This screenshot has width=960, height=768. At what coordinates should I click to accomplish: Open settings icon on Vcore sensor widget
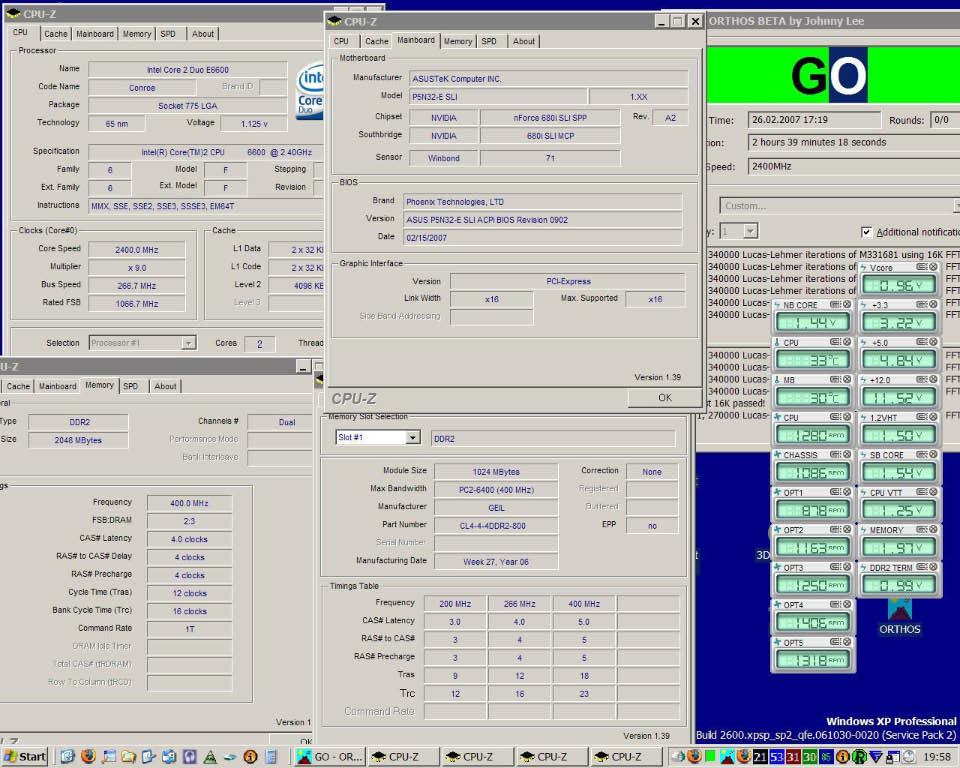[921, 267]
